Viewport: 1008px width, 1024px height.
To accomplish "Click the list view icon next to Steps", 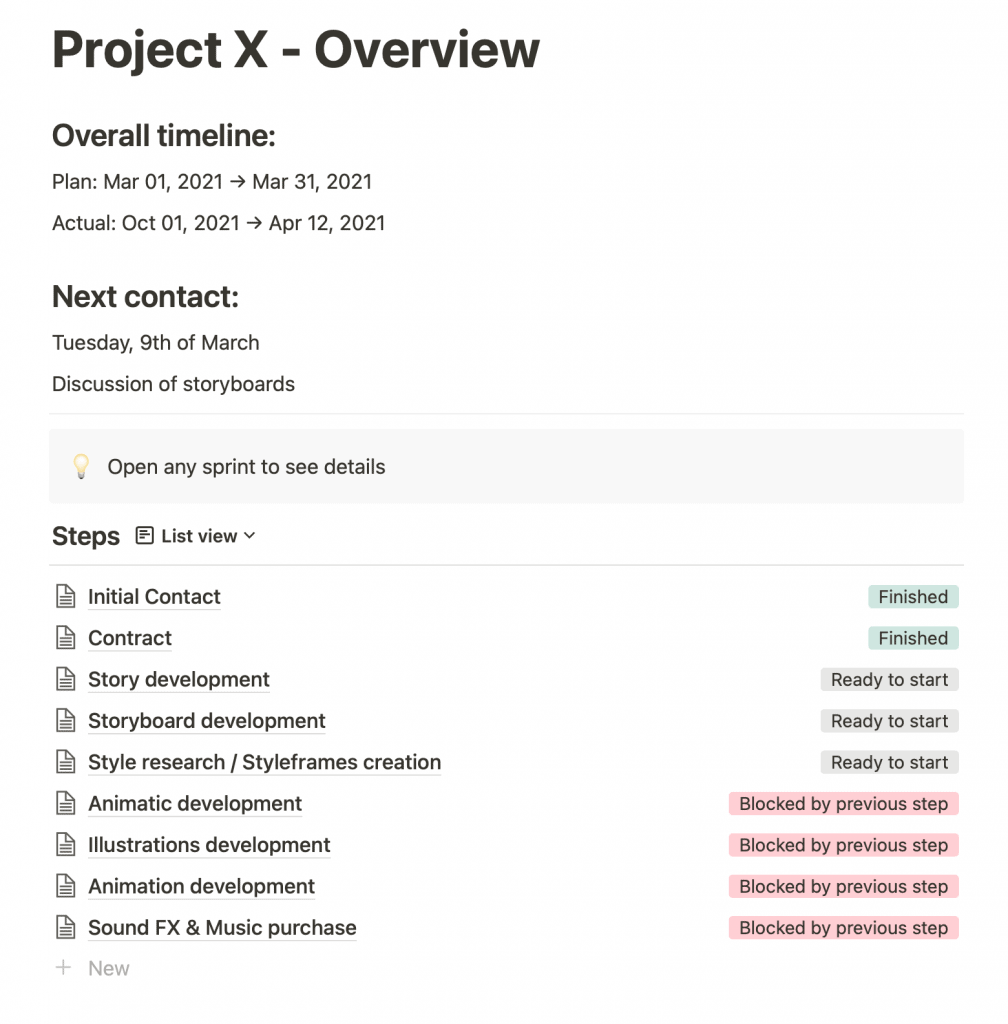I will [x=144, y=536].
